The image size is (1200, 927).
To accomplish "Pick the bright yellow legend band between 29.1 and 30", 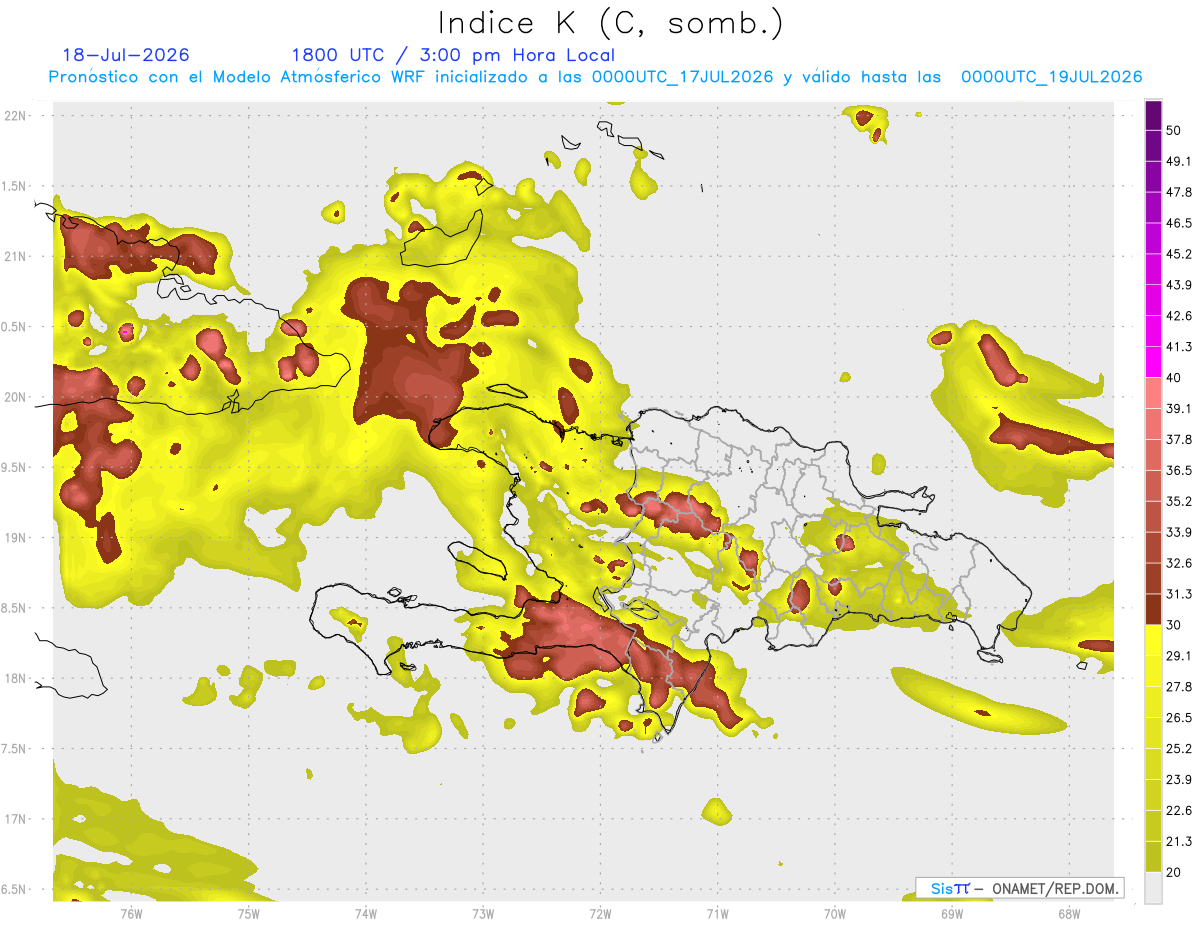I will tap(1154, 640).
